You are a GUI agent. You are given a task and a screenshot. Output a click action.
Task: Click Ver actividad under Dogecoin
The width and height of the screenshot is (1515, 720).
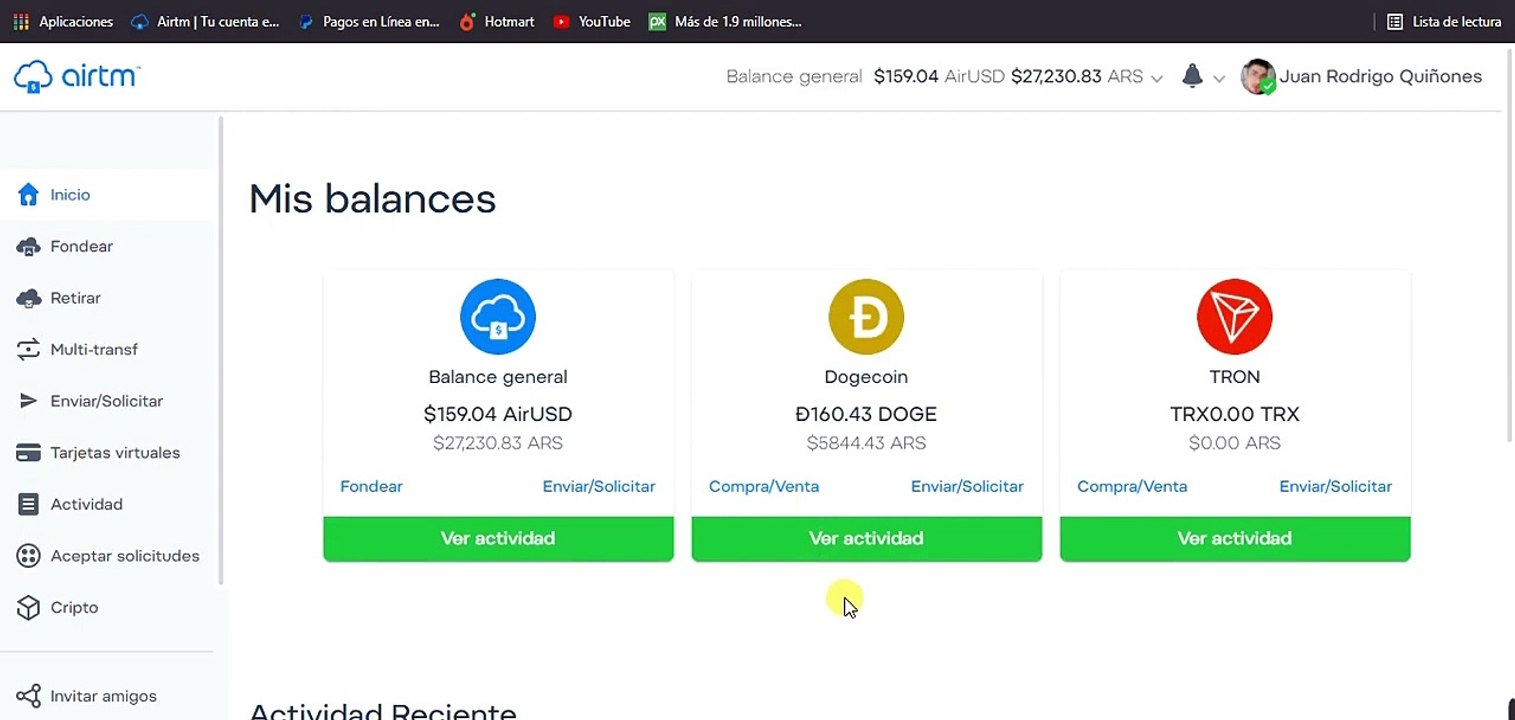point(866,539)
